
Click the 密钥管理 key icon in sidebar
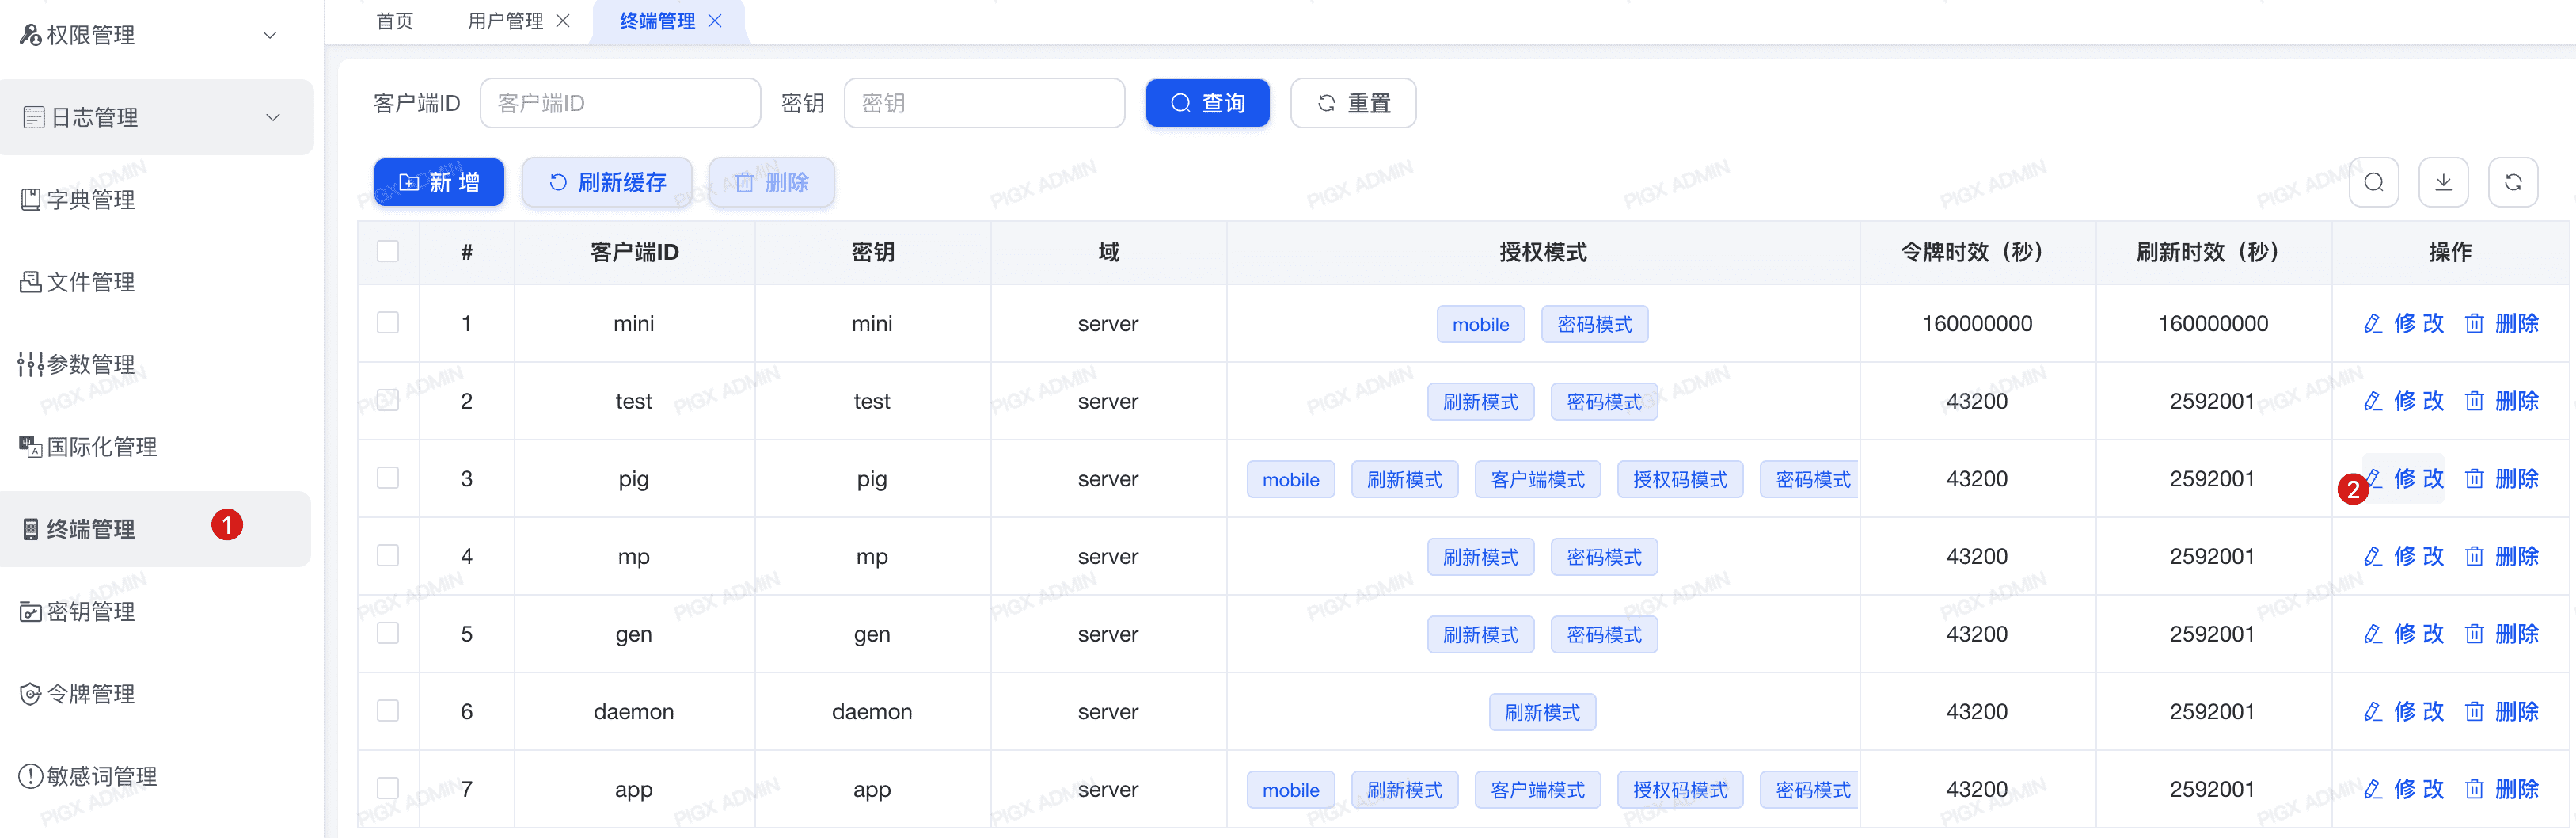click(x=31, y=611)
